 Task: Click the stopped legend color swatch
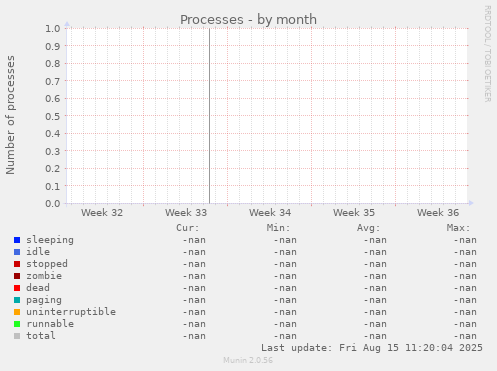pyautogui.click(x=17, y=264)
